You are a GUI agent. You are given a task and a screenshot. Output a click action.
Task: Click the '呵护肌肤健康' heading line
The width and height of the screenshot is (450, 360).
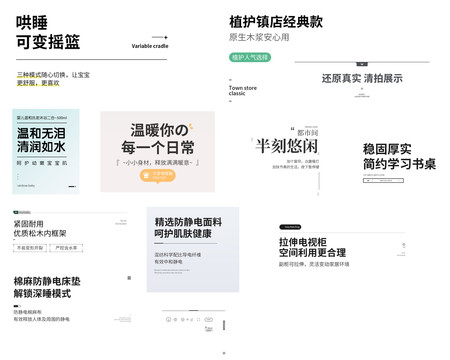point(183,233)
